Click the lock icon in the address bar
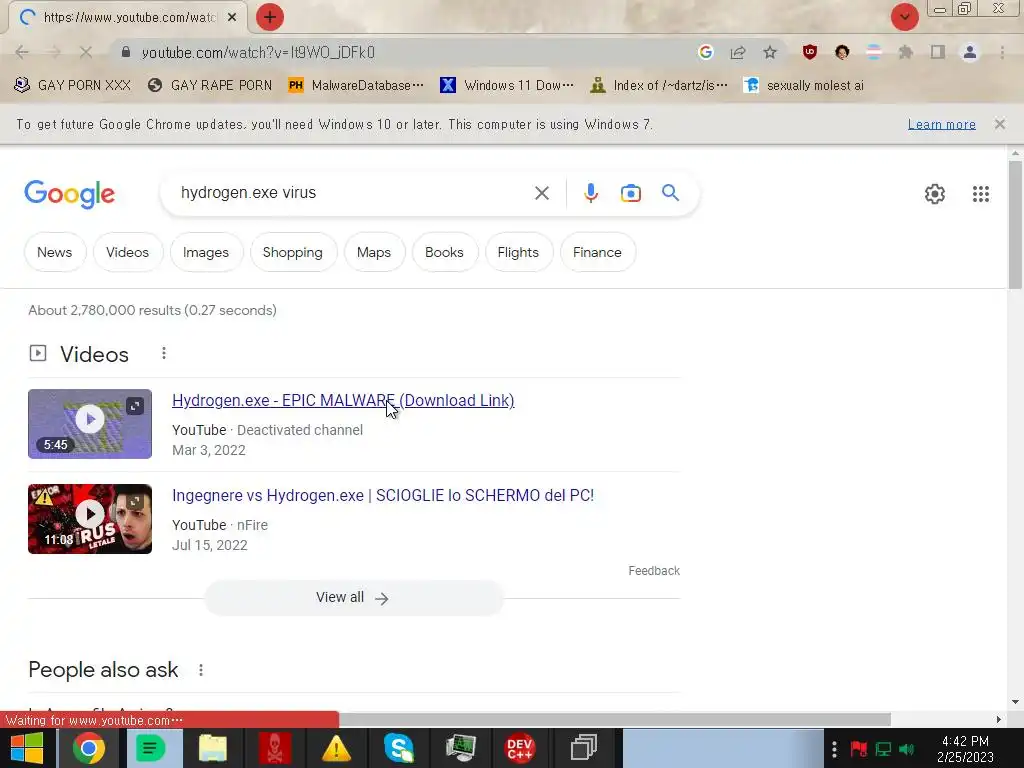 tap(126, 52)
